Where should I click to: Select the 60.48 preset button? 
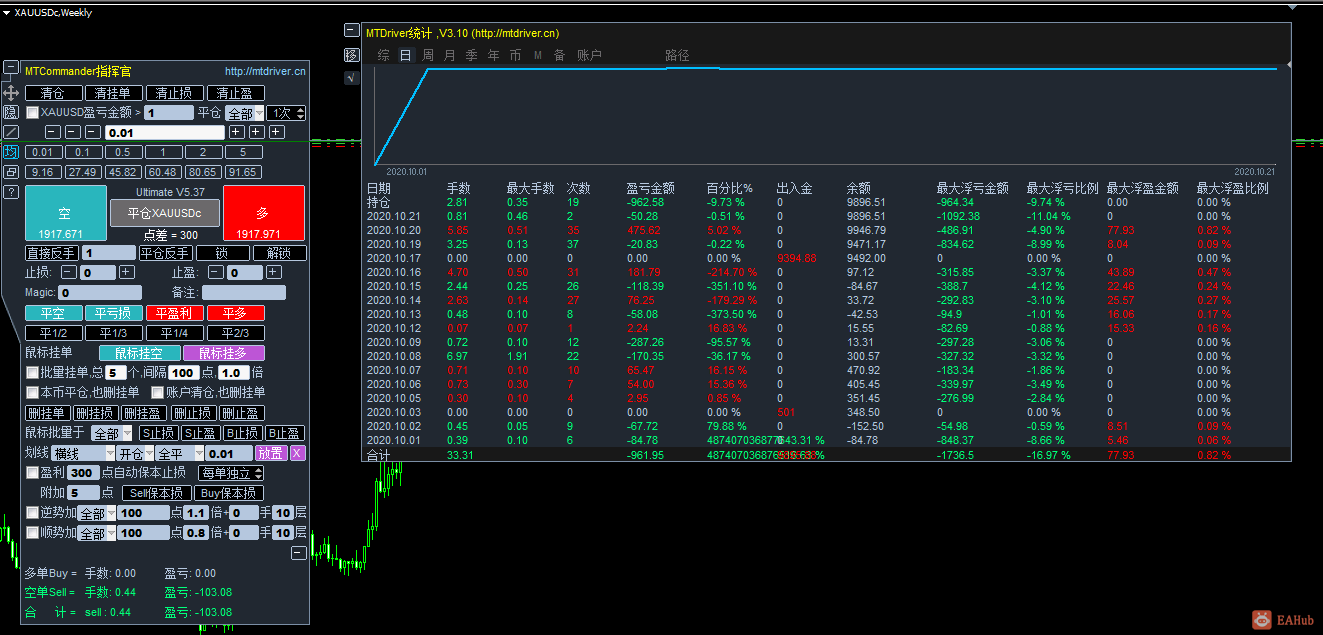(x=163, y=173)
